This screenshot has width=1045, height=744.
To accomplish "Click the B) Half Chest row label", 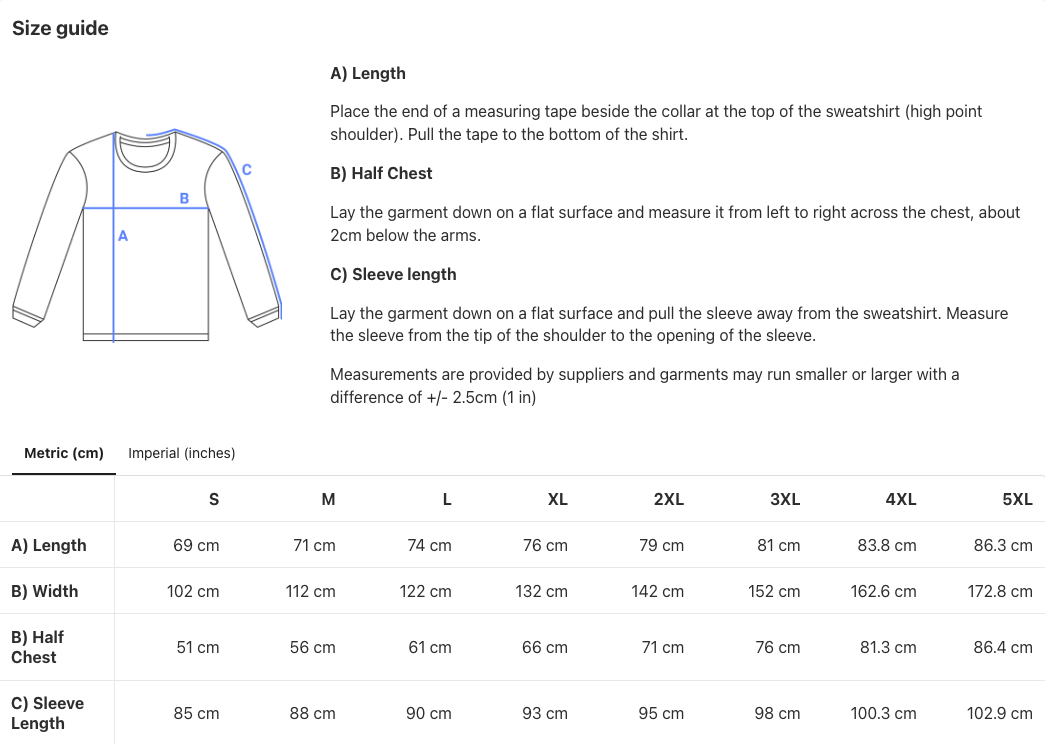I will [x=38, y=647].
